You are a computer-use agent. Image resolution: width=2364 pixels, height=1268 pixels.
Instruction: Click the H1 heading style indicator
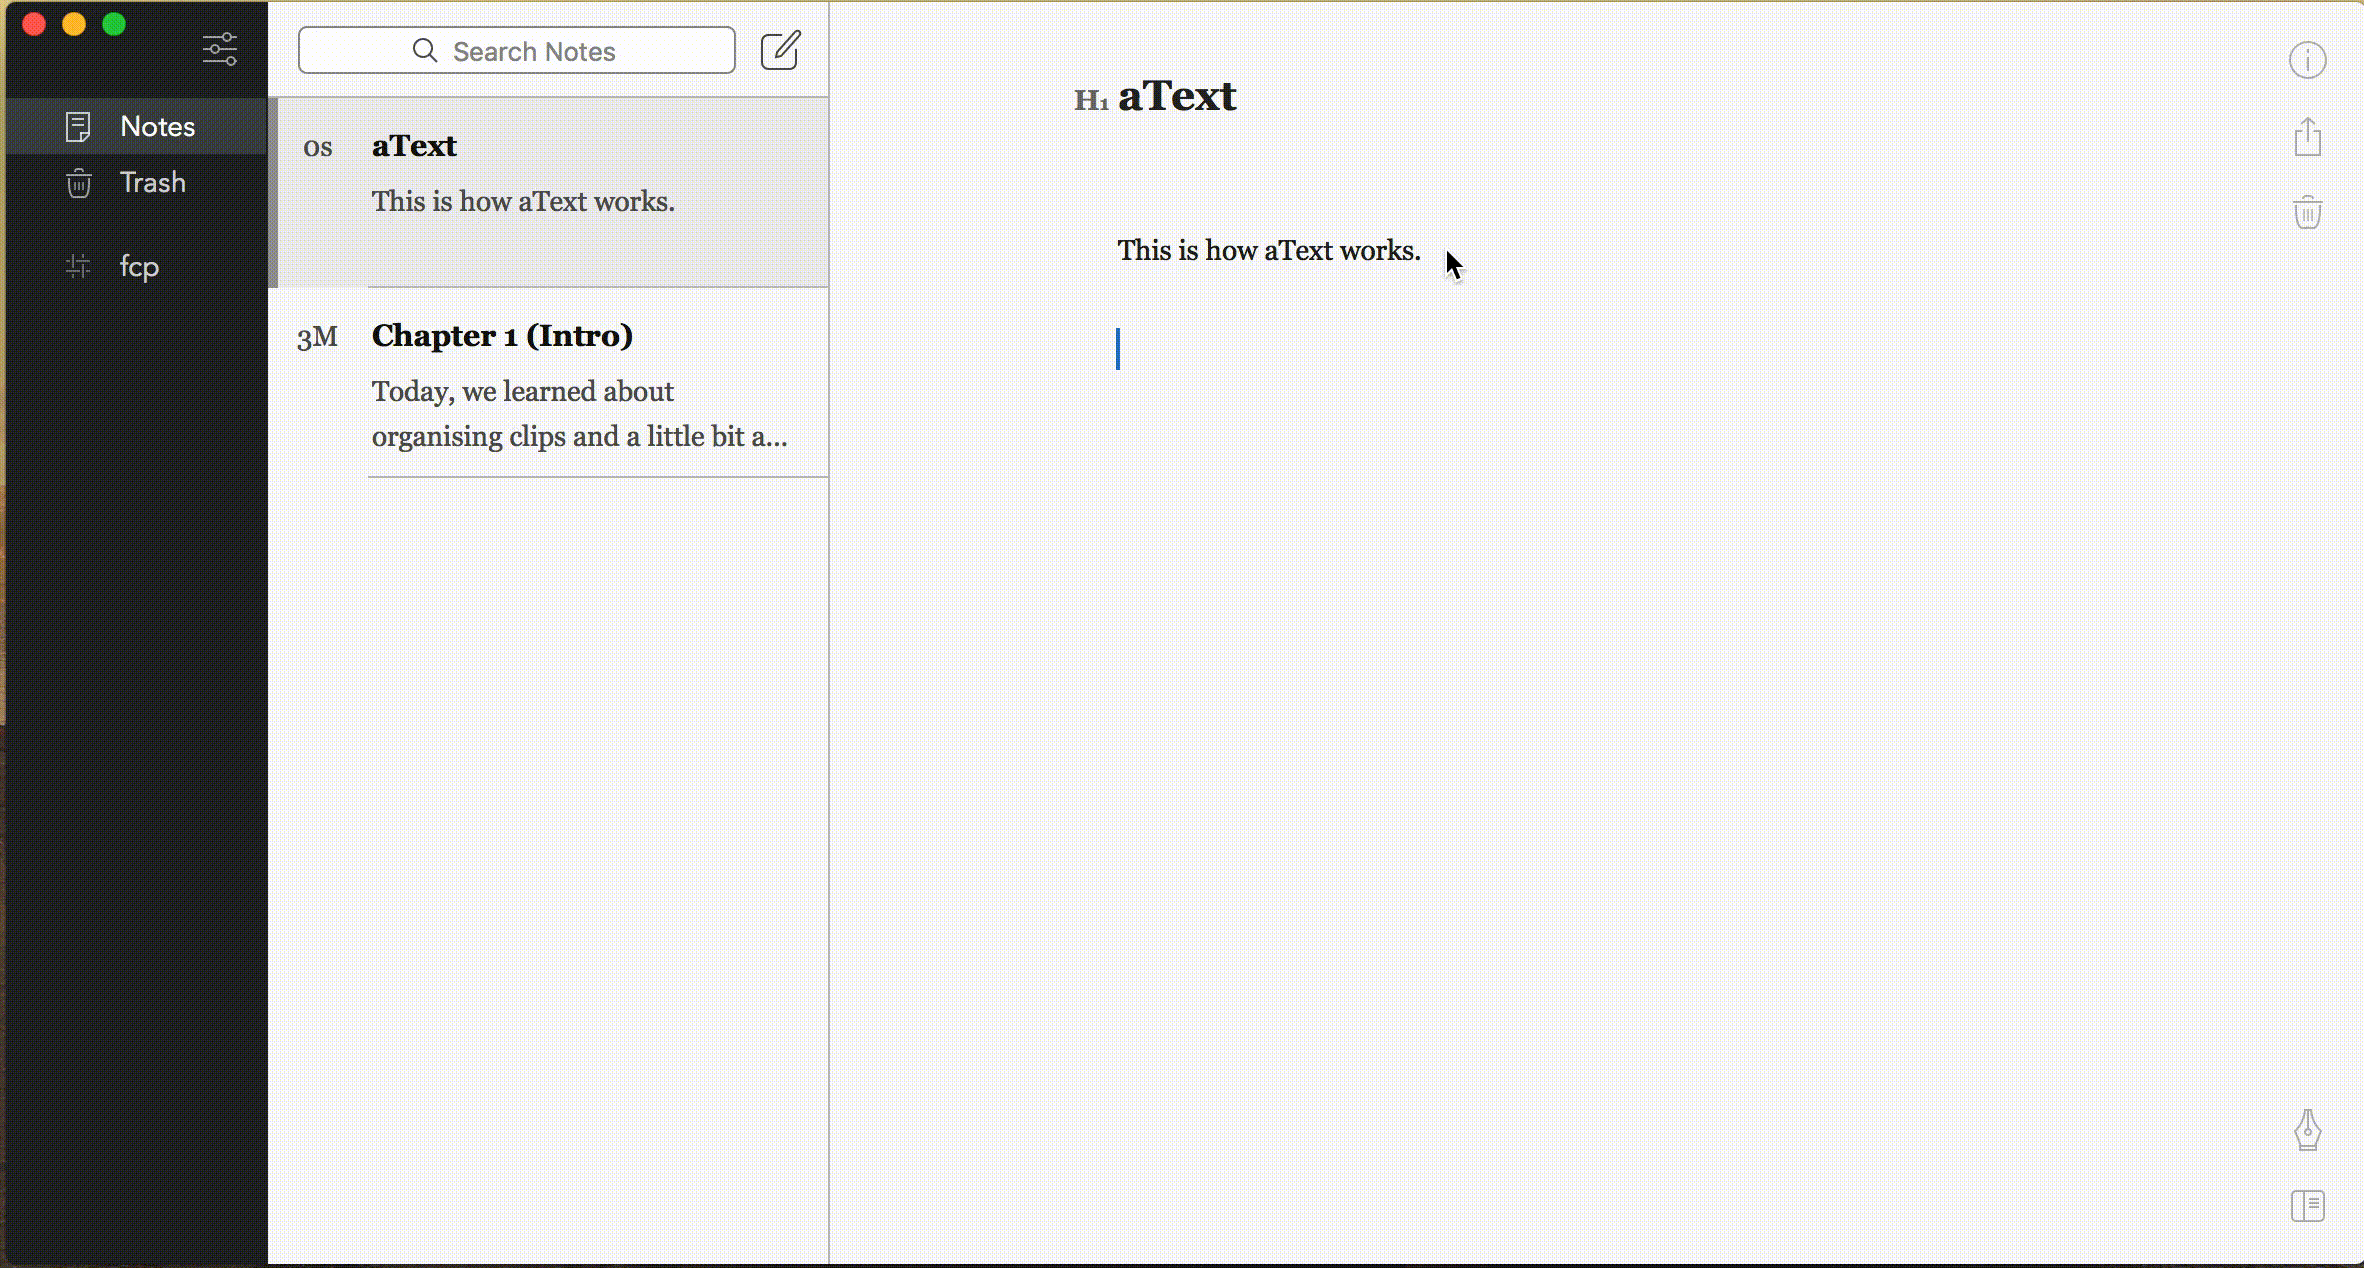[1090, 100]
